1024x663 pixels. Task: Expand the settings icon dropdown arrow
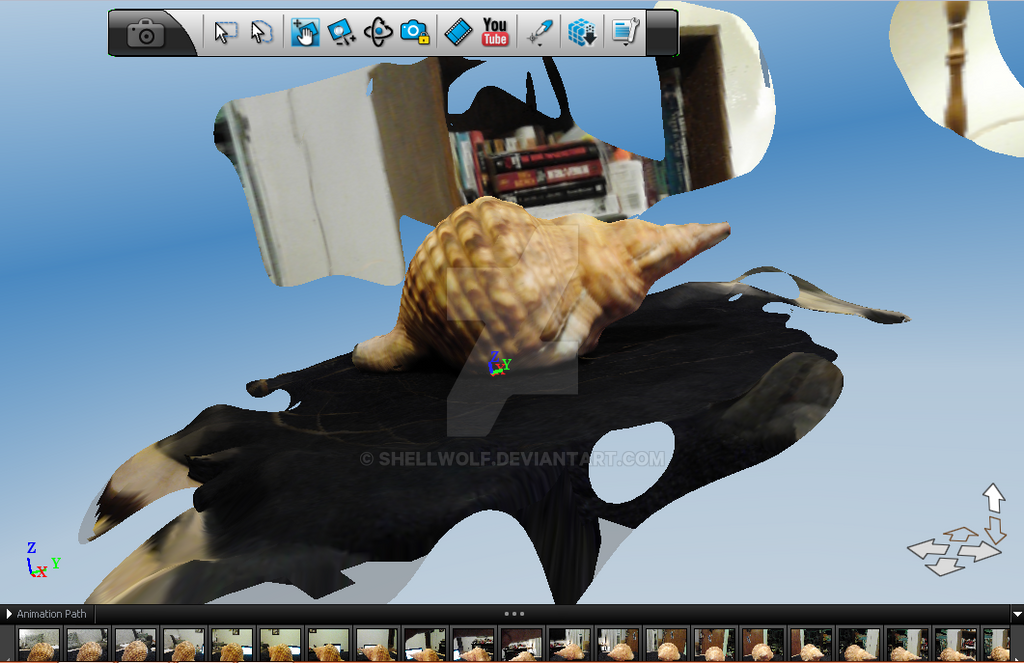[626, 44]
